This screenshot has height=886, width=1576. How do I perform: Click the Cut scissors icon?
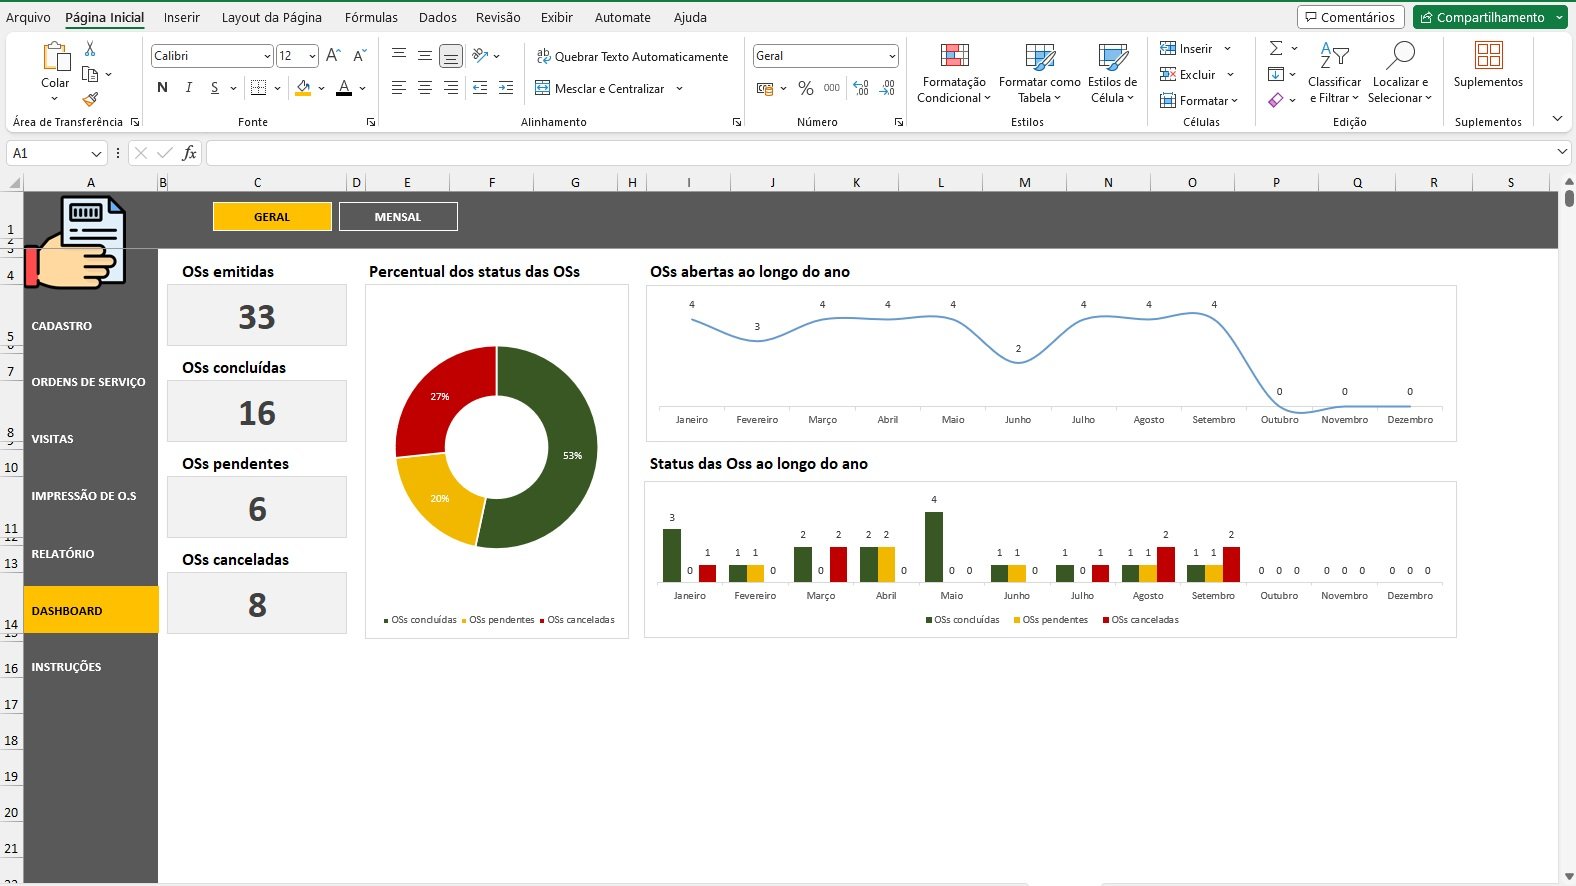(90, 48)
